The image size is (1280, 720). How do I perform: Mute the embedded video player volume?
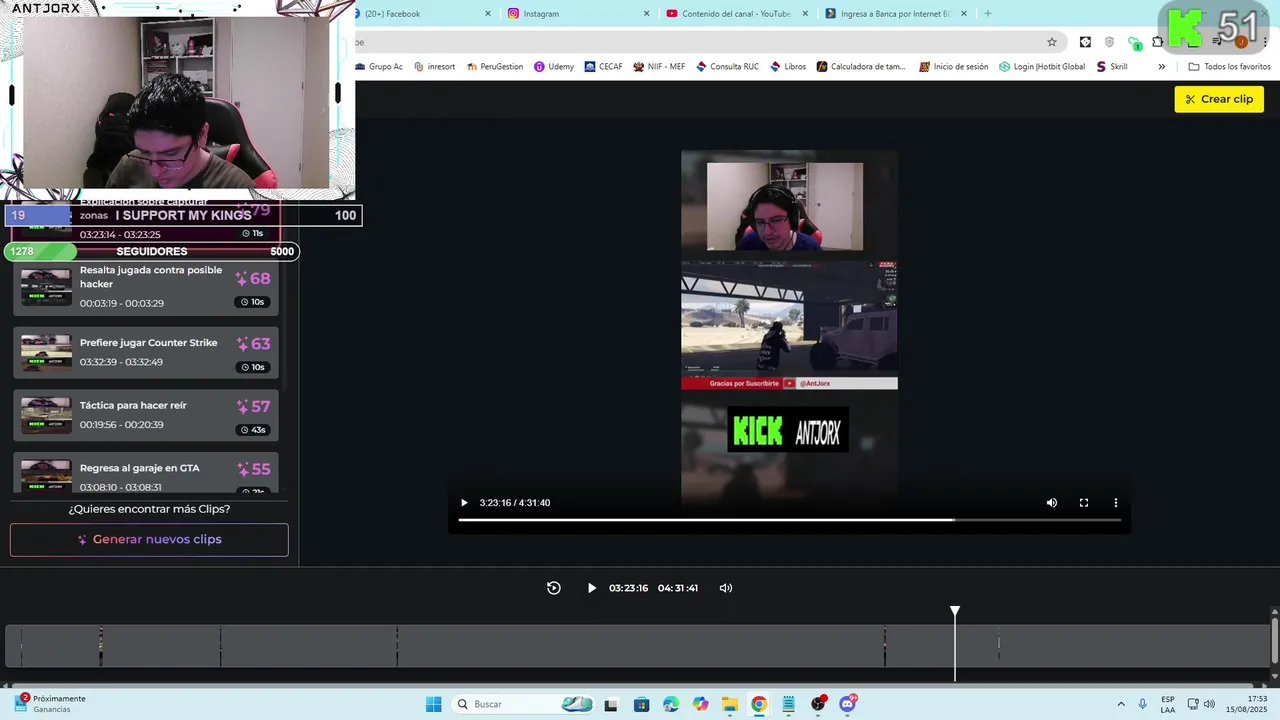1051,503
